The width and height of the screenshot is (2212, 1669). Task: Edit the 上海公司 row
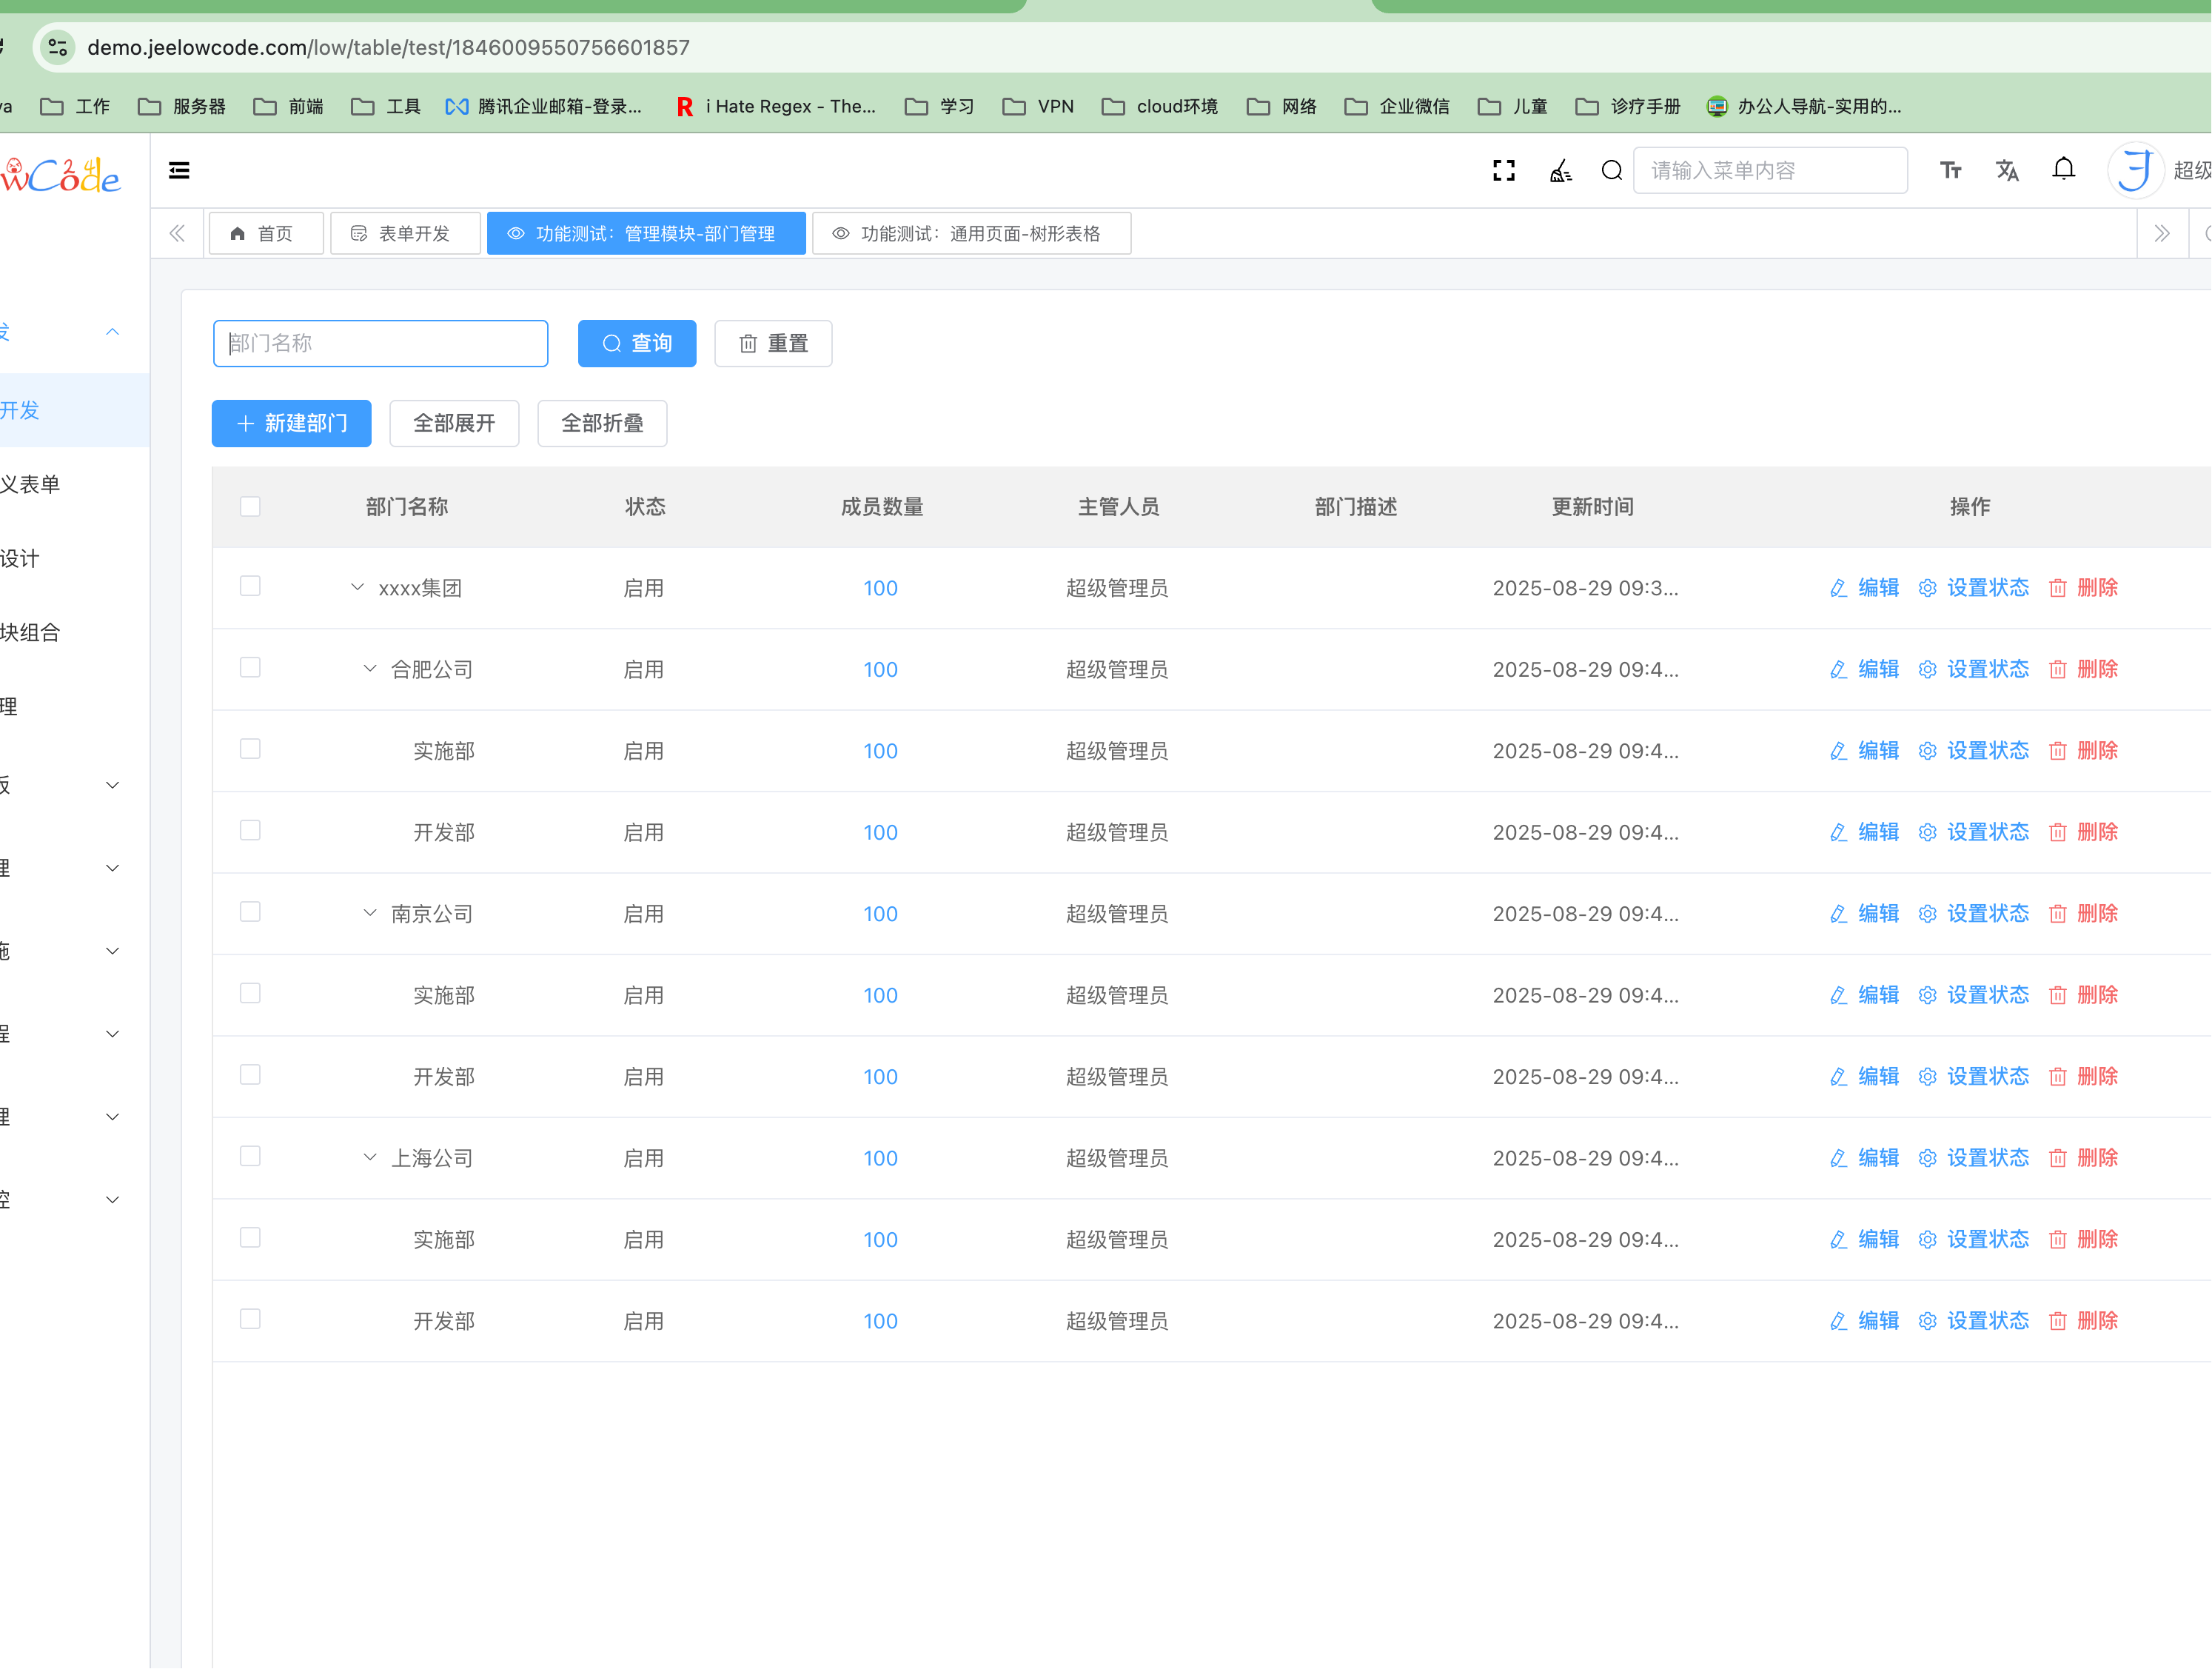[x=1863, y=1158]
